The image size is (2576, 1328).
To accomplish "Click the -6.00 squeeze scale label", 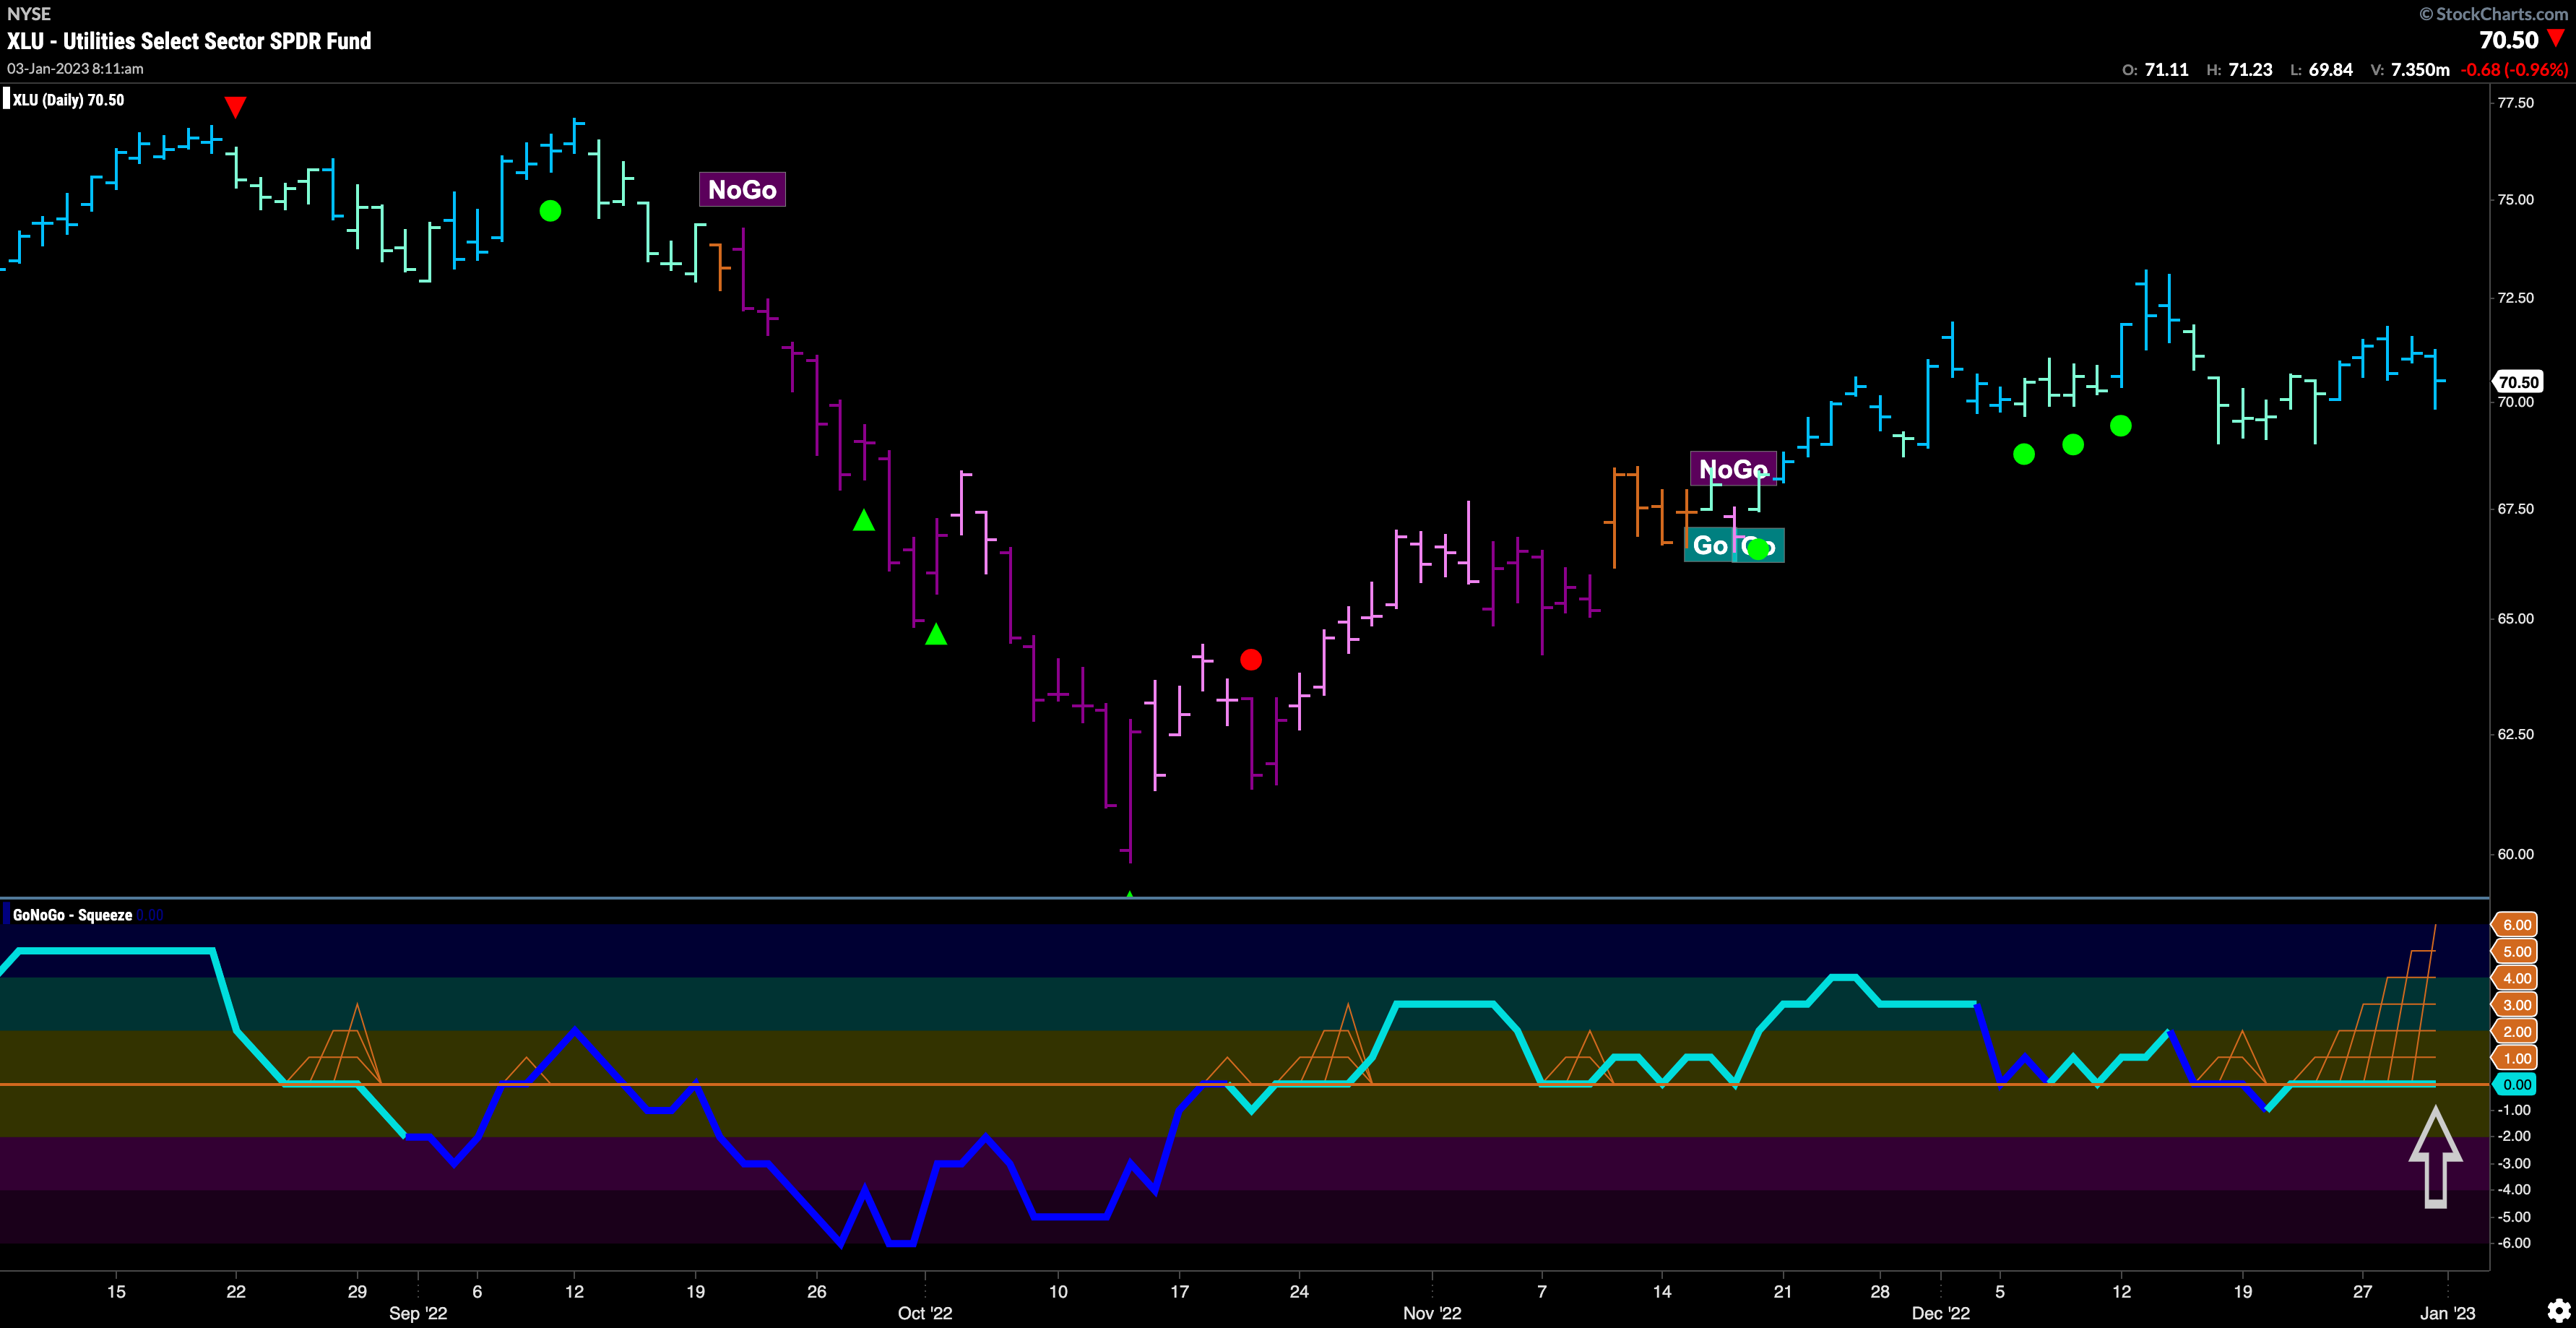I will click(2514, 1243).
